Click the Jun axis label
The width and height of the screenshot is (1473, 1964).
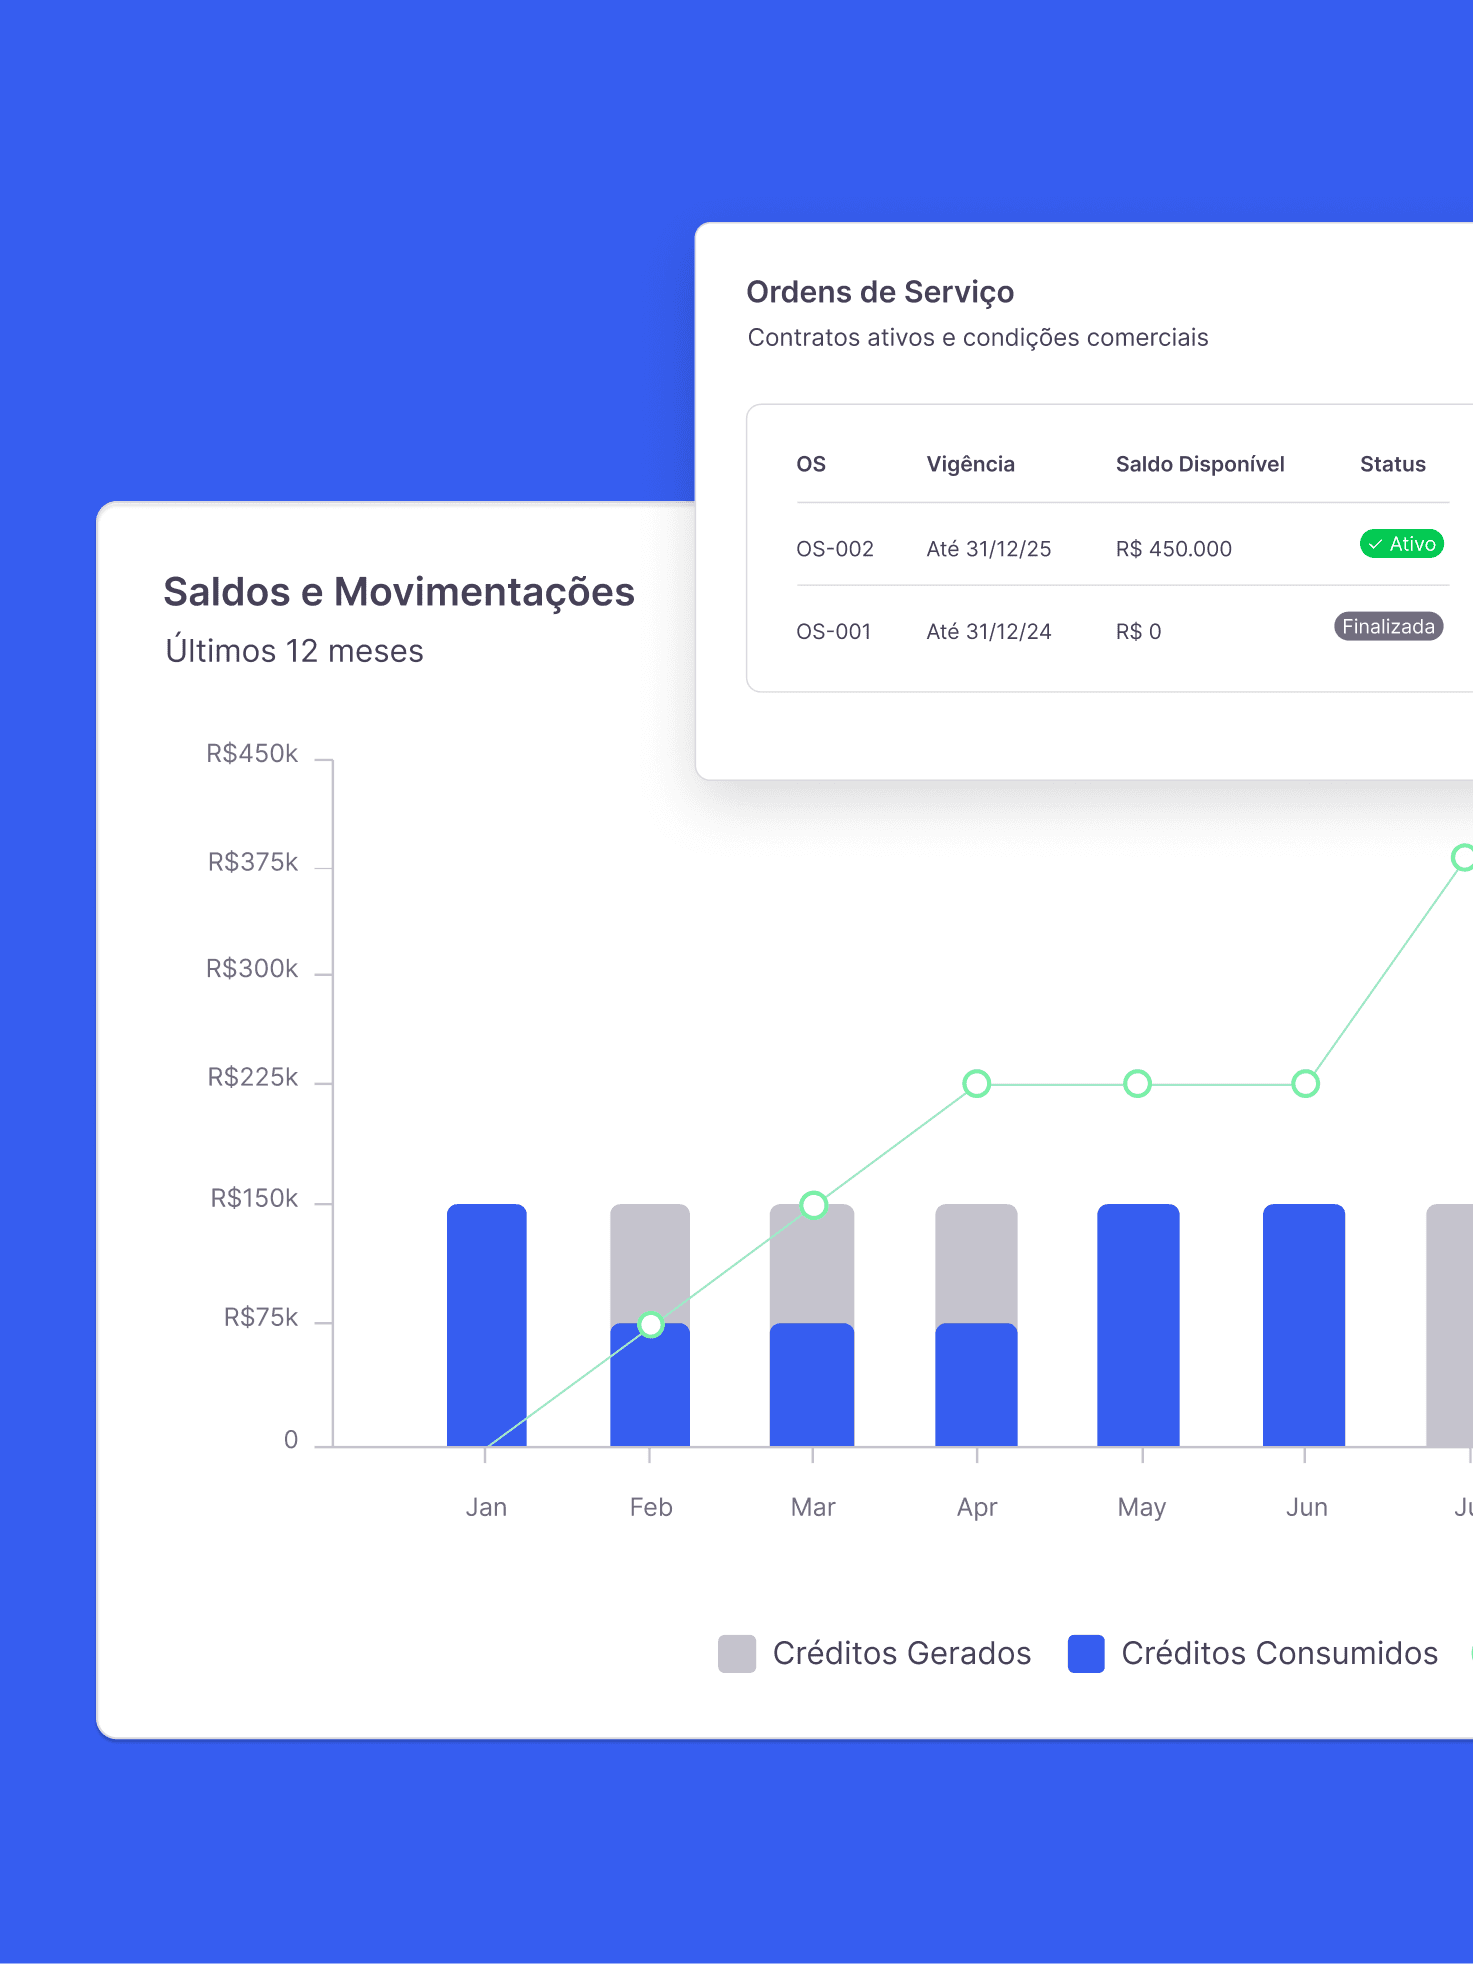[x=1307, y=1508]
